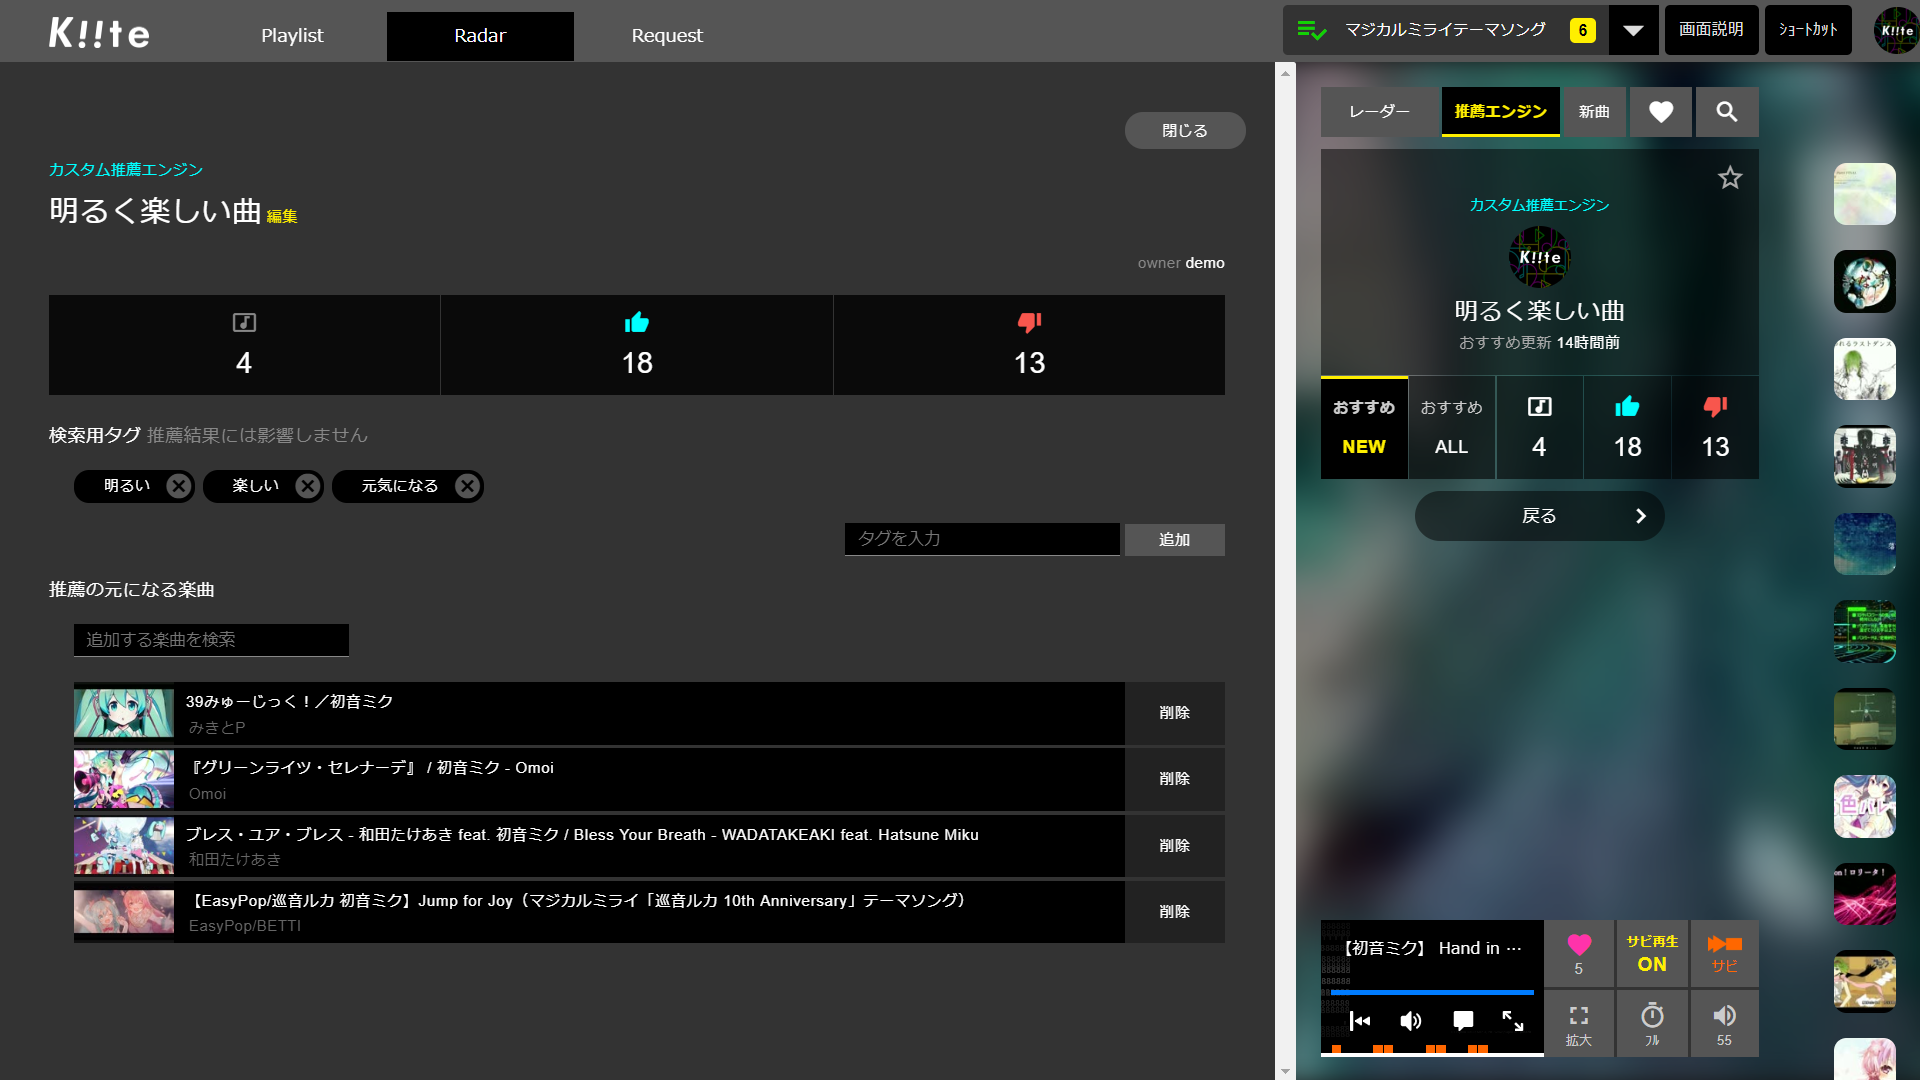Click the 拡大 expand button
Screen dimensions: 1920x1080
tap(1579, 1024)
